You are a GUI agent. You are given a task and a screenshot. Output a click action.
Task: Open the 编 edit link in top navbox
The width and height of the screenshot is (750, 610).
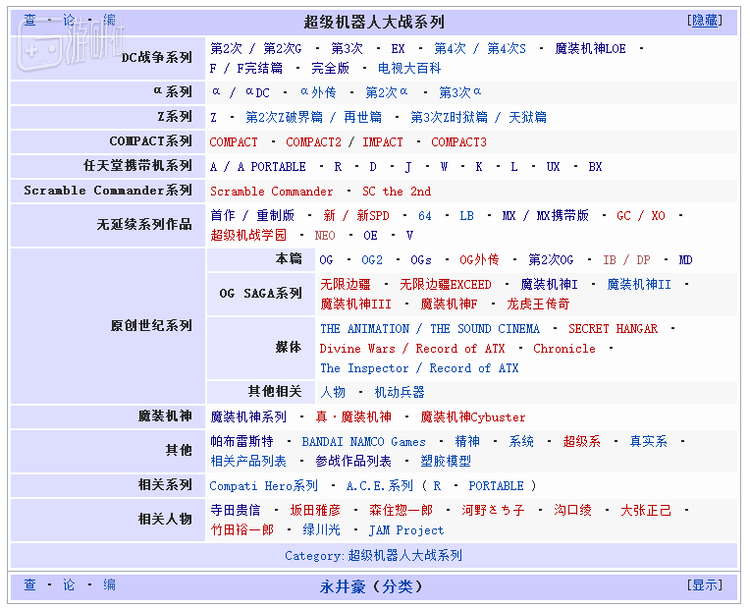tap(109, 21)
